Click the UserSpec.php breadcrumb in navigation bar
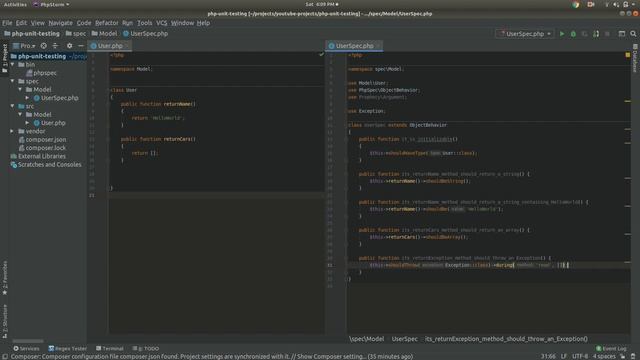The height and width of the screenshot is (360, 640). [145, 34]
